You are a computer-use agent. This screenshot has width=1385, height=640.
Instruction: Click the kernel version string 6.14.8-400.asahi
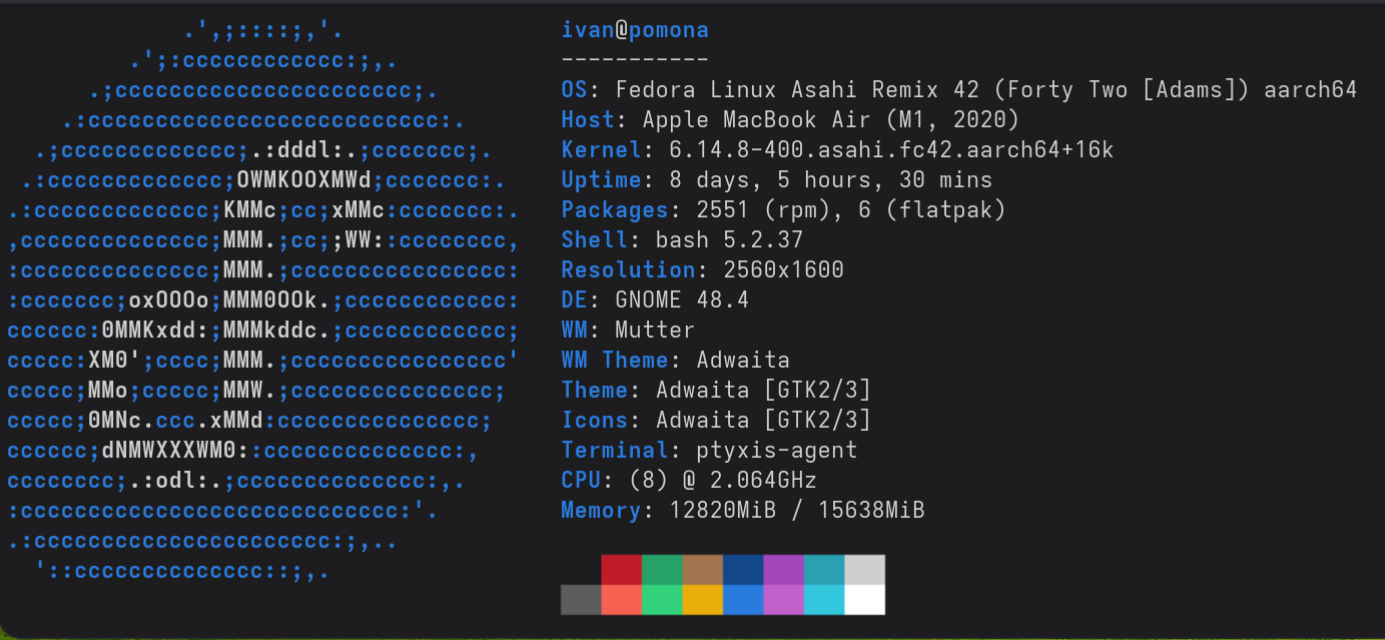click(x=878, y=150)
